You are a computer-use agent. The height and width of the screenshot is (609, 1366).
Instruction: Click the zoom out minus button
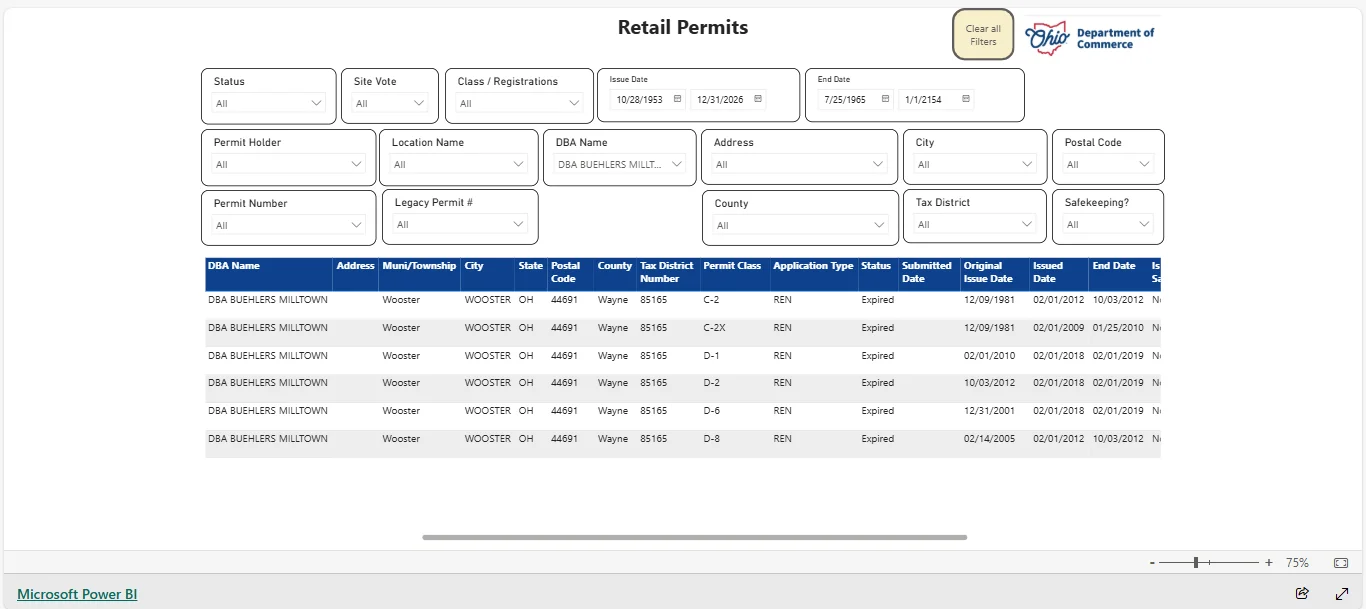pos(1152,563)
